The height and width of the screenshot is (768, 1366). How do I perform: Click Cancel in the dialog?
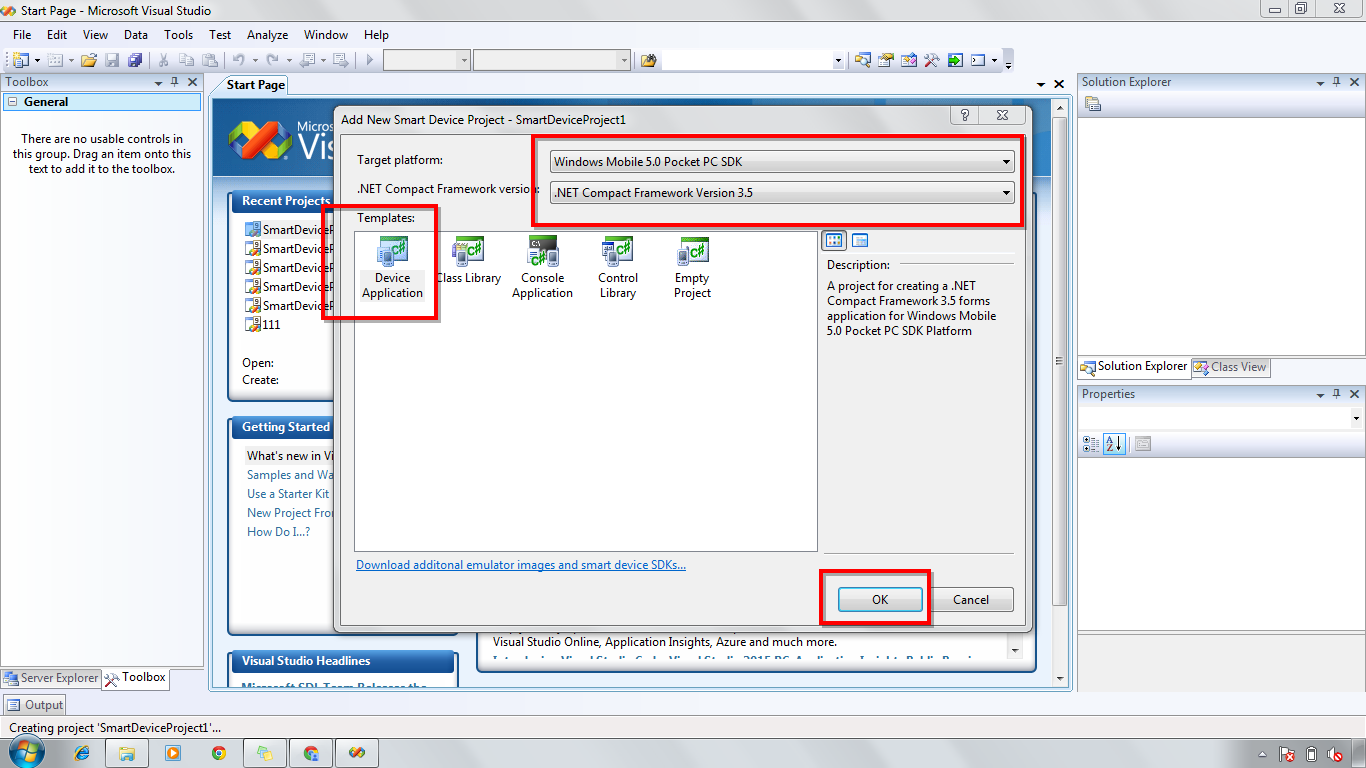(x=971, y=600)
